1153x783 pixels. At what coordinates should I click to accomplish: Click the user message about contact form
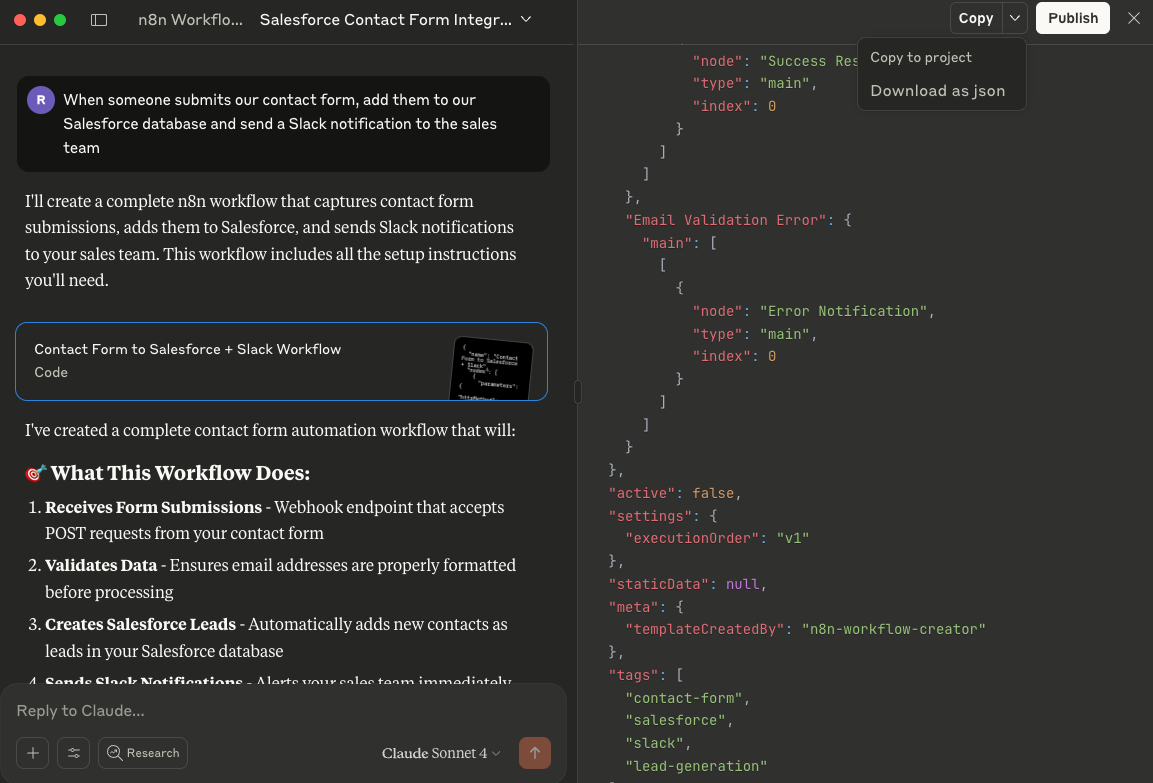coord(283,124)
